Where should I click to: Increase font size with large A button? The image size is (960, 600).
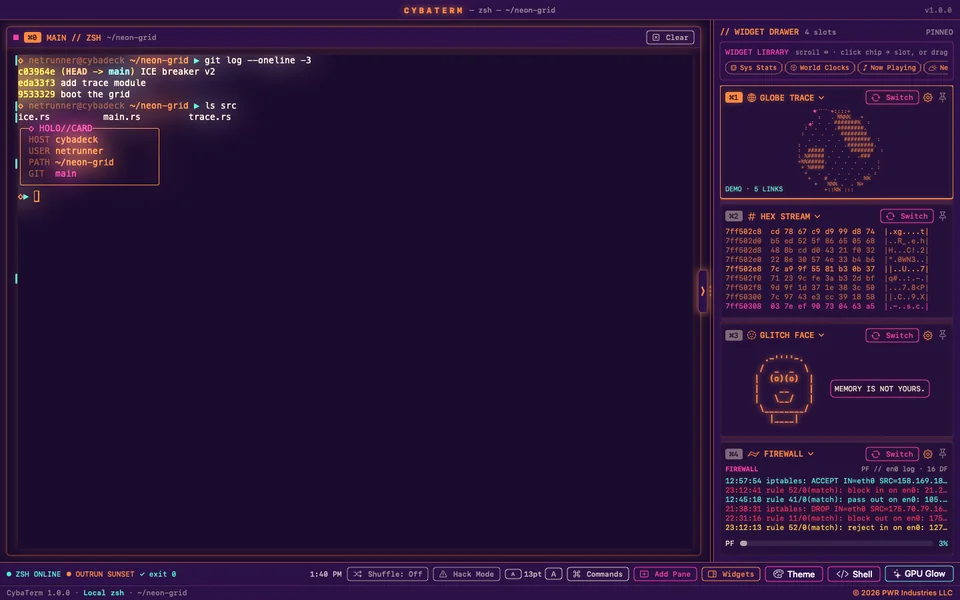[x=553, y=574]
